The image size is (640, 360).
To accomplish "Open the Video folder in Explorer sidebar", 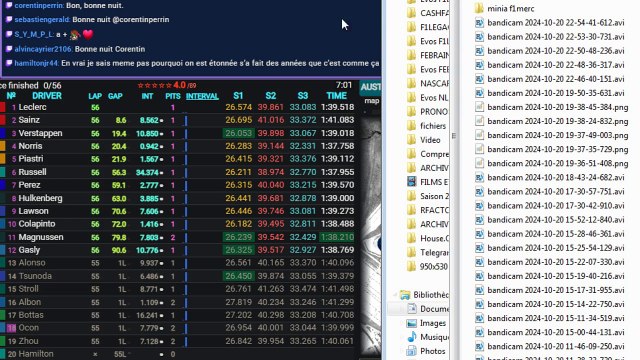I will point(424,140).
